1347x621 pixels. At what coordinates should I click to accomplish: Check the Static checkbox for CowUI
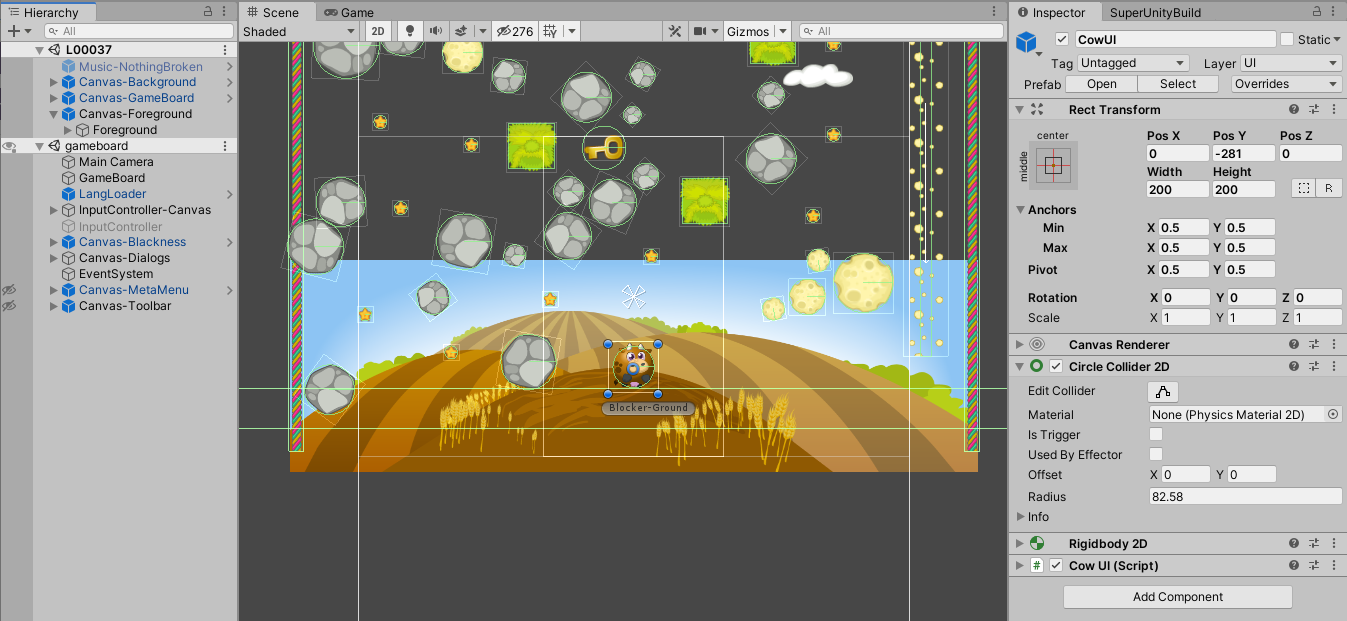coord(1287,39)
